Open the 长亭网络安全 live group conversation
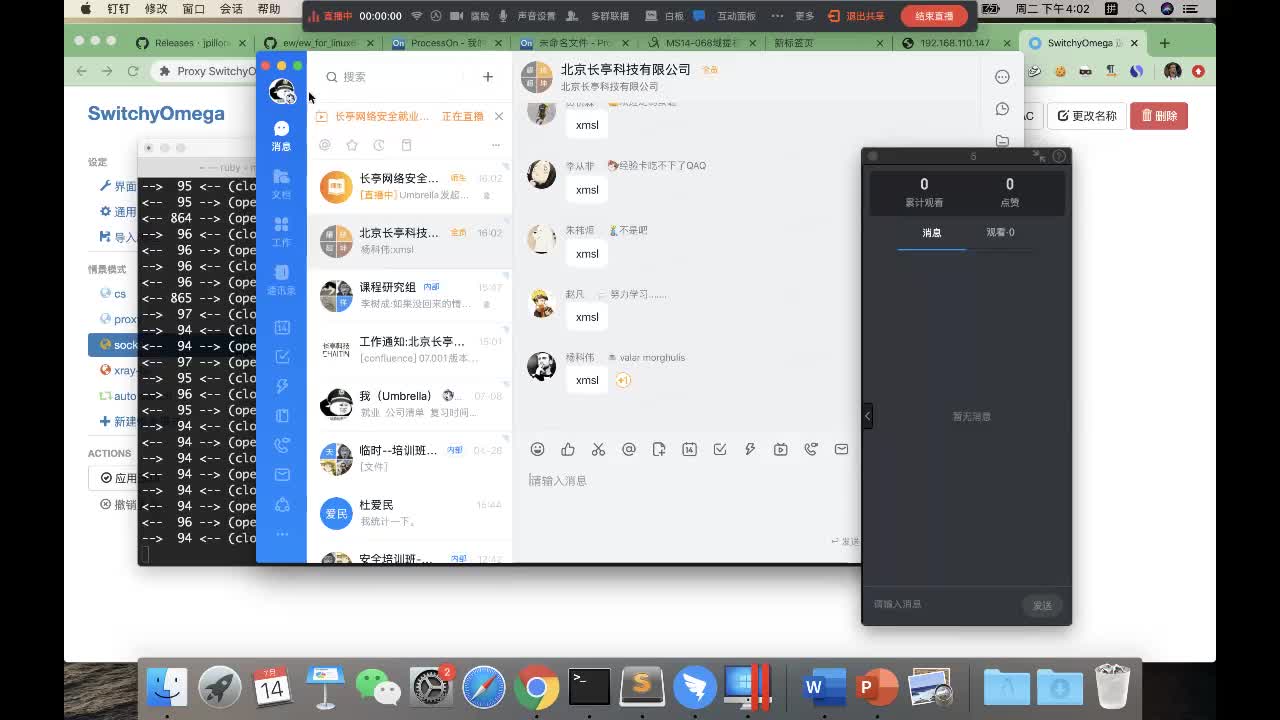Screen dimensions: 1280x720 410,186
